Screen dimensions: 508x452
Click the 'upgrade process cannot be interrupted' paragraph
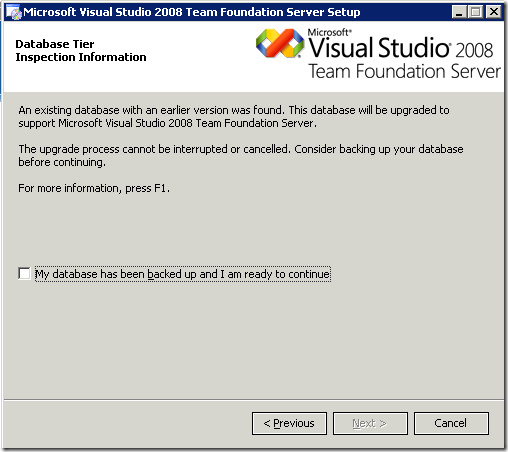[241, 156]
